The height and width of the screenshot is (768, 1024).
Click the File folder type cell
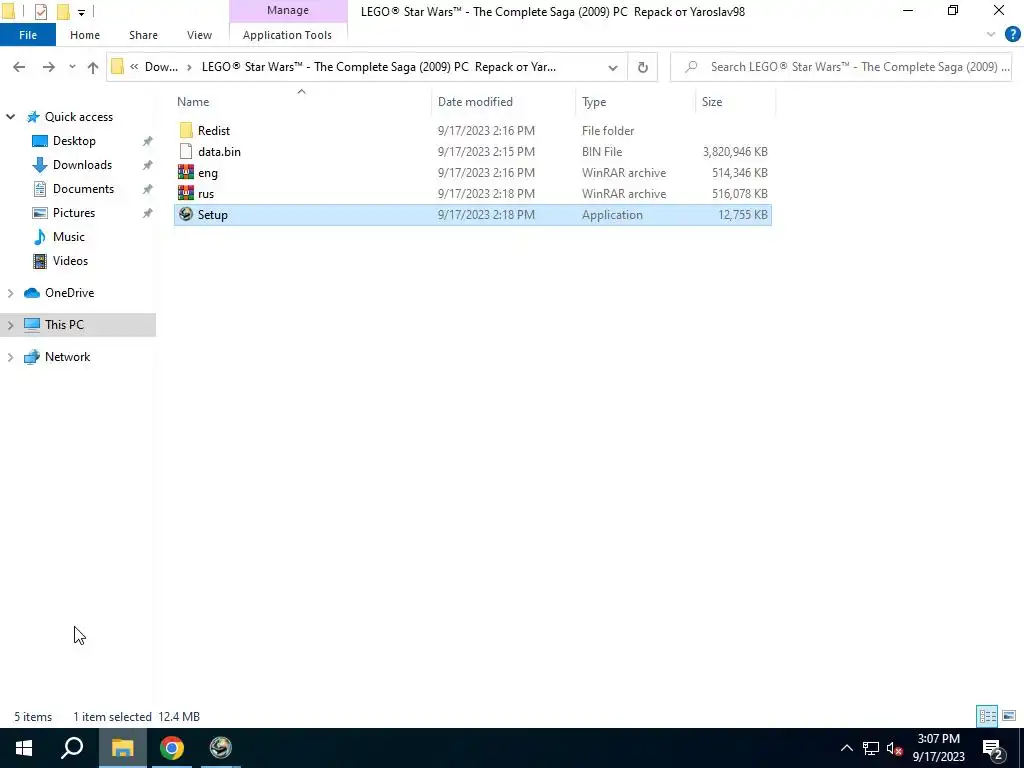click(608, 131)
